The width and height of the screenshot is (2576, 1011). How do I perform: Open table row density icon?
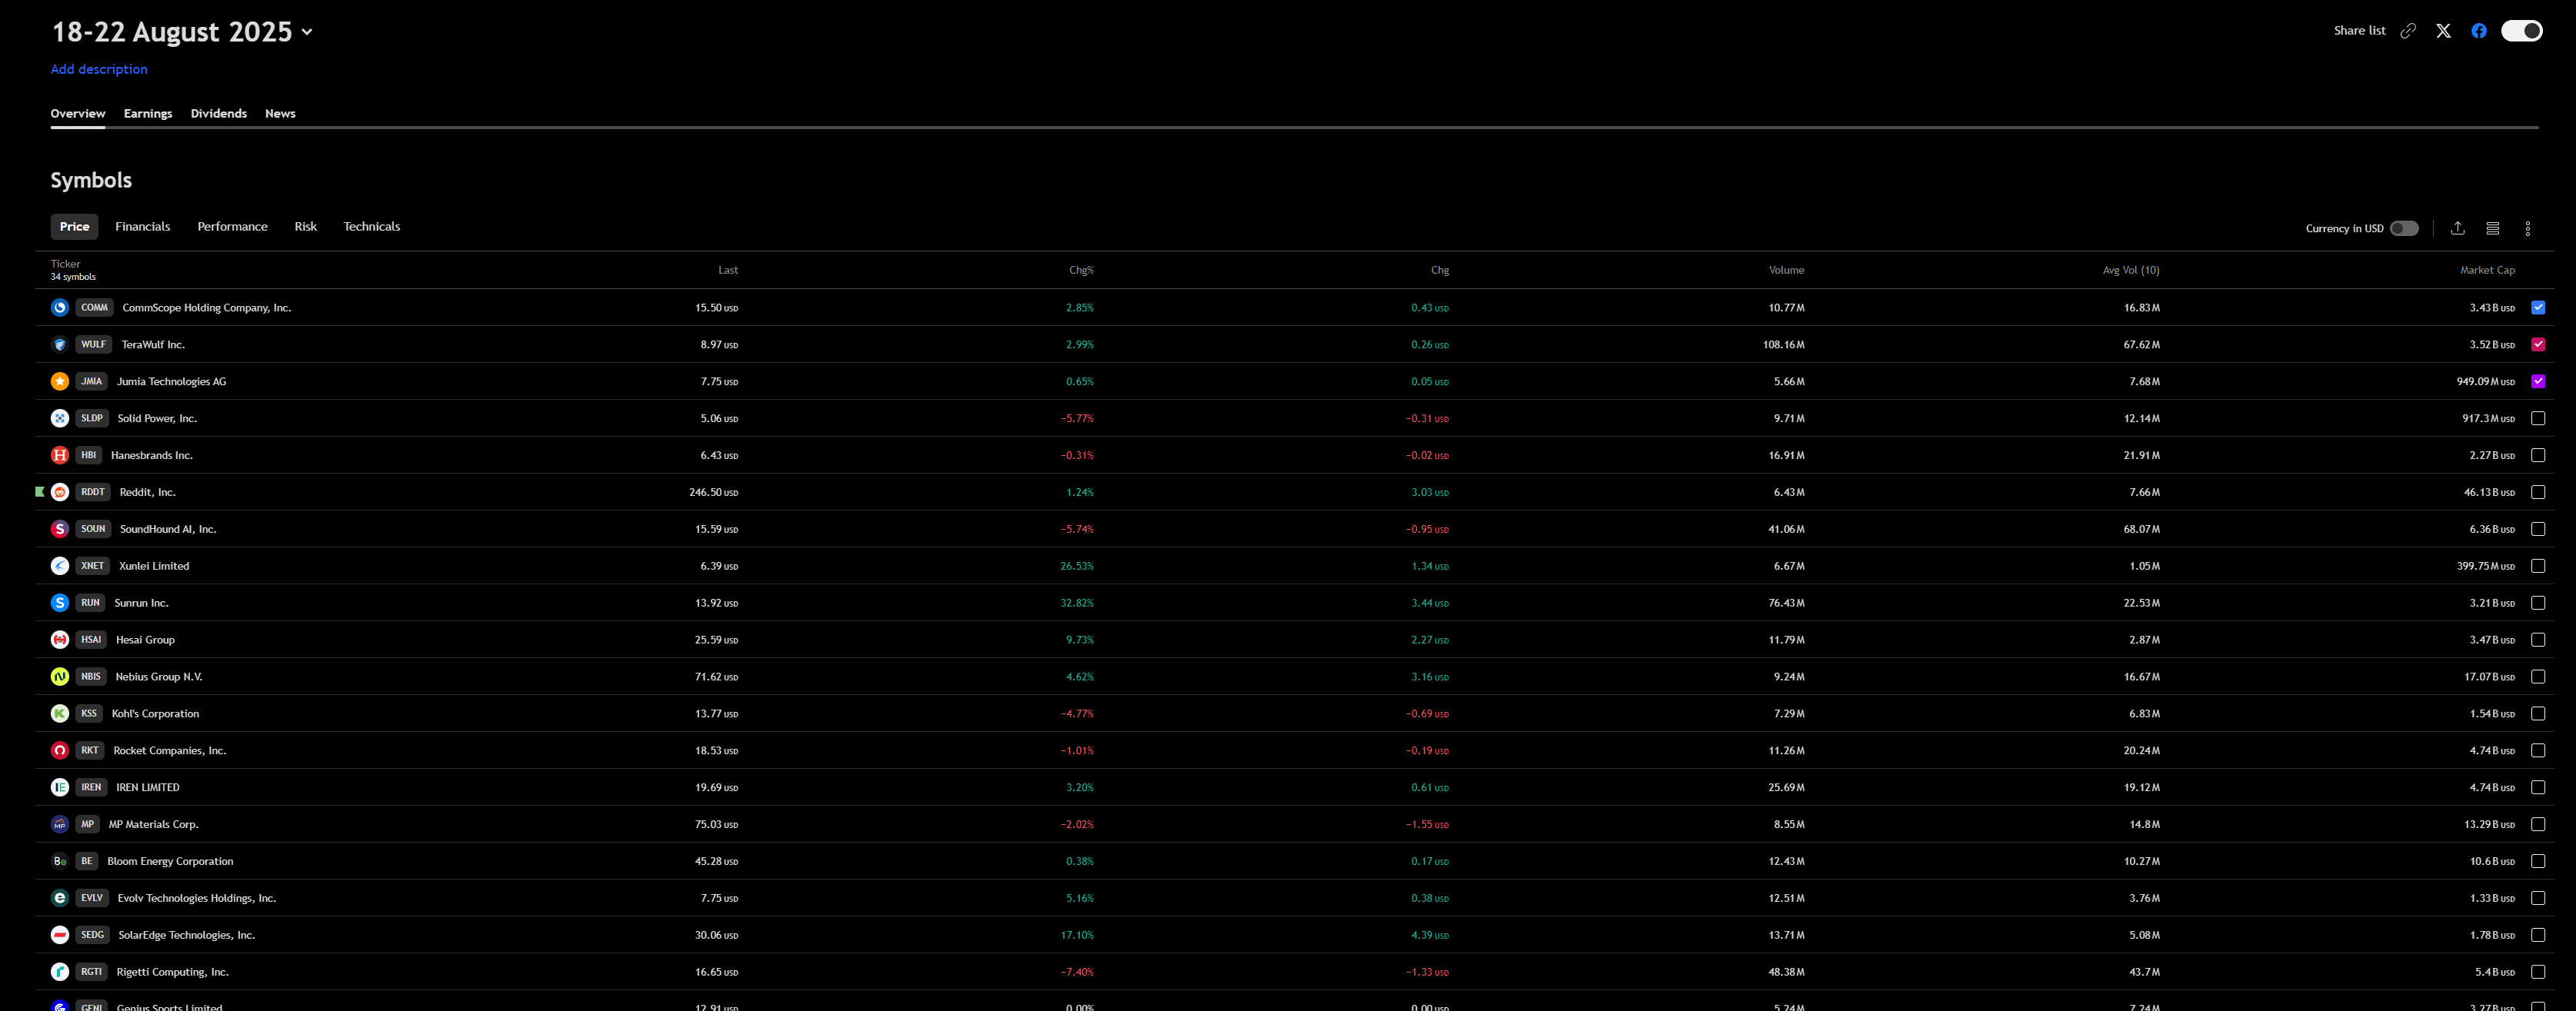point(2492,228)
